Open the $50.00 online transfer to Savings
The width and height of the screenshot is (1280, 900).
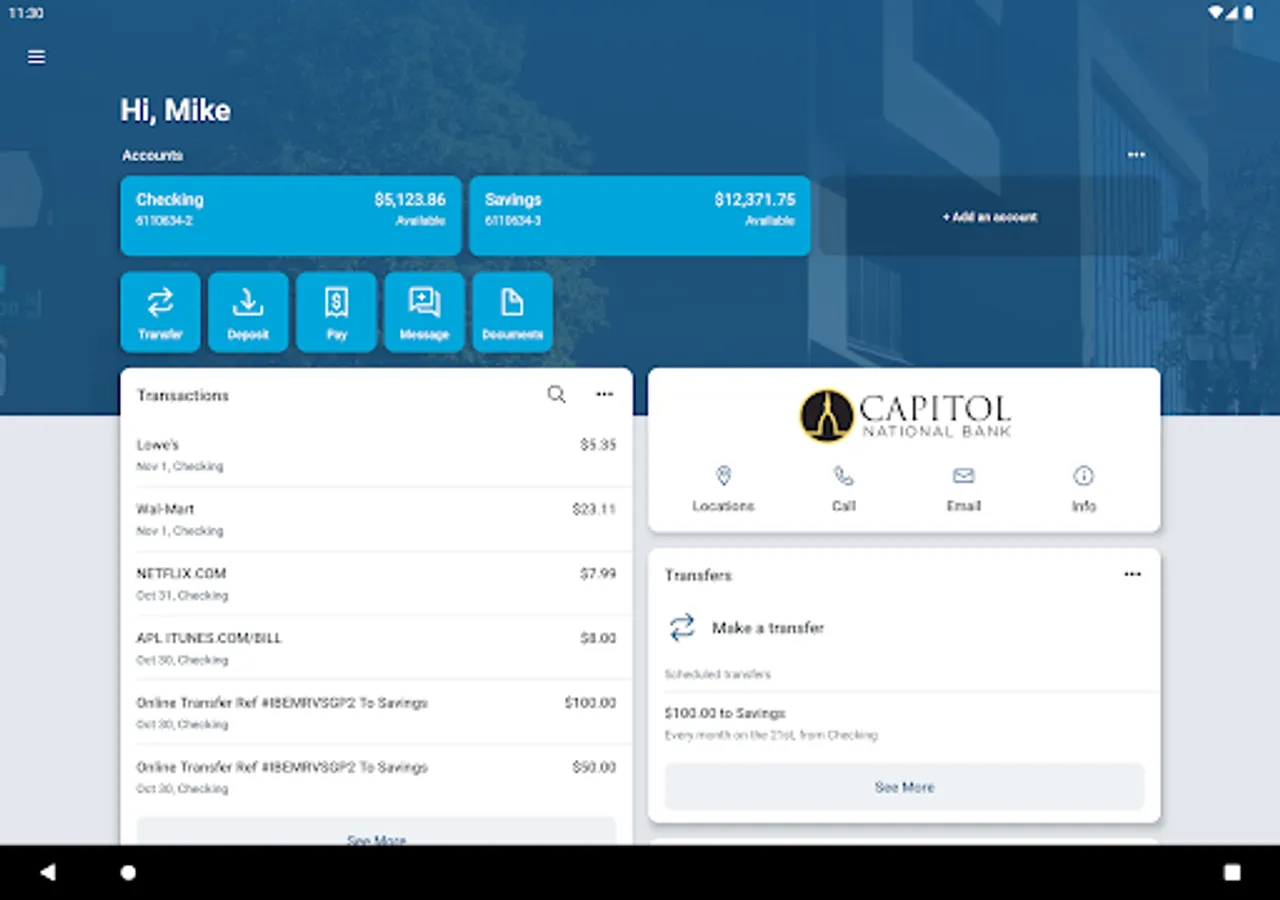(x=376, y=777)
